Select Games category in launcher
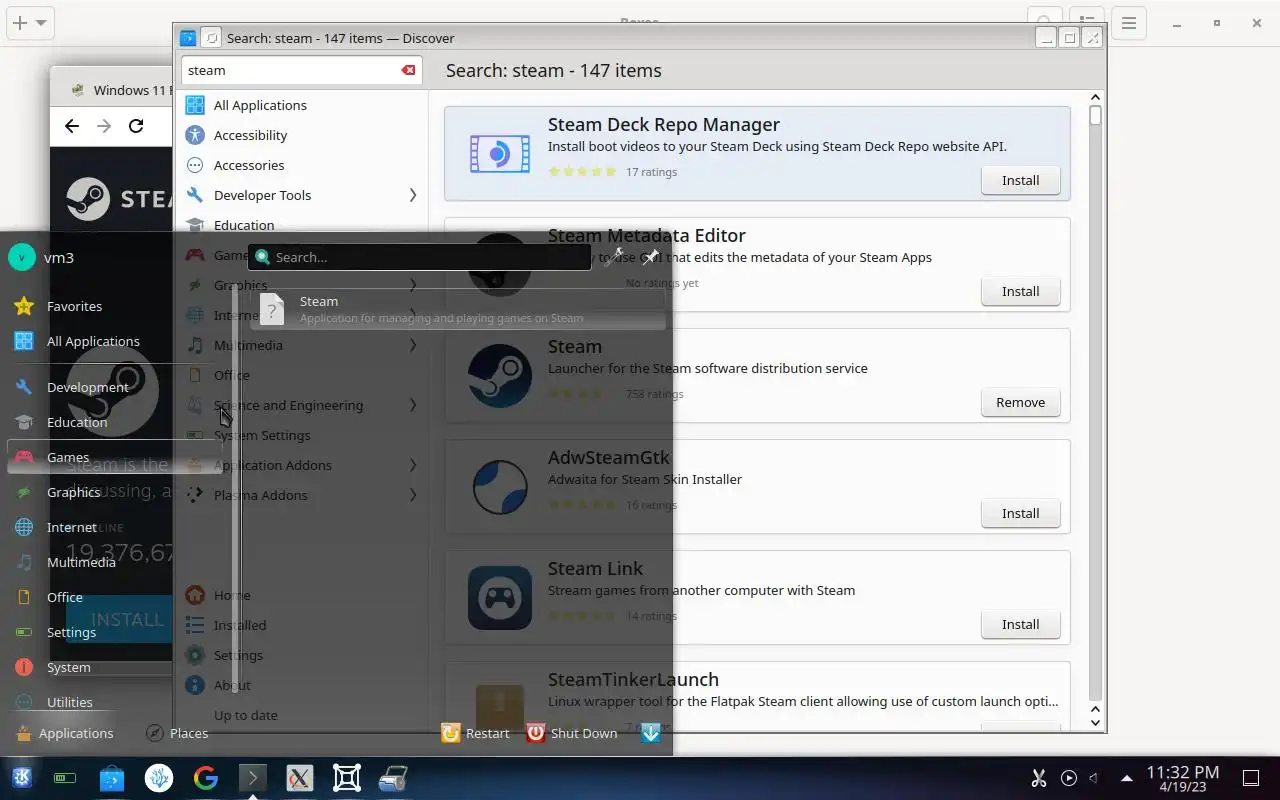The width and height of the screenshot is (1280, 800). 115,457
